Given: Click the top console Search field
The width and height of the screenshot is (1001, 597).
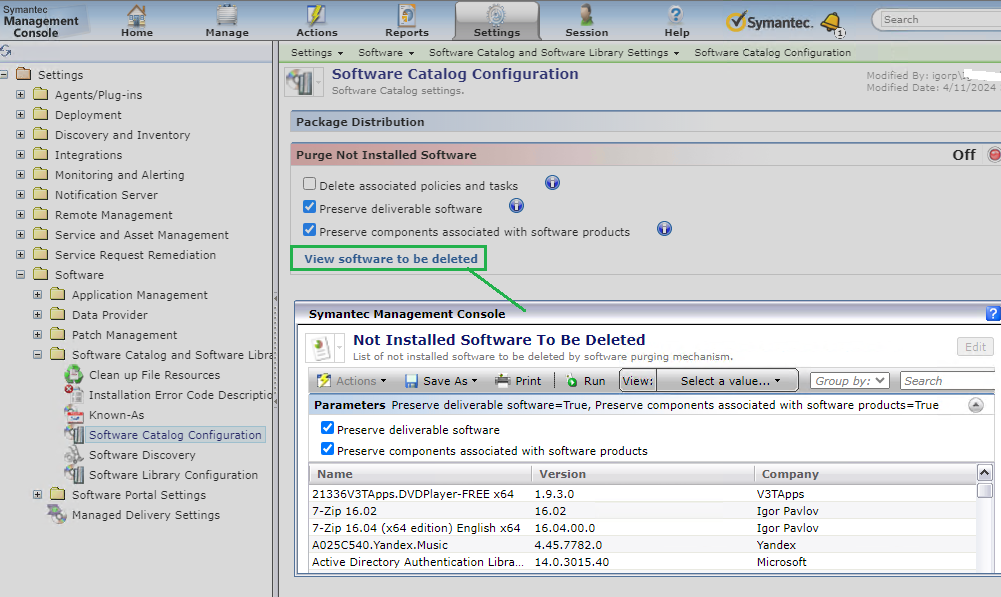Looking at the screenshot, I should pyautogui.click(x=940, y=20).
